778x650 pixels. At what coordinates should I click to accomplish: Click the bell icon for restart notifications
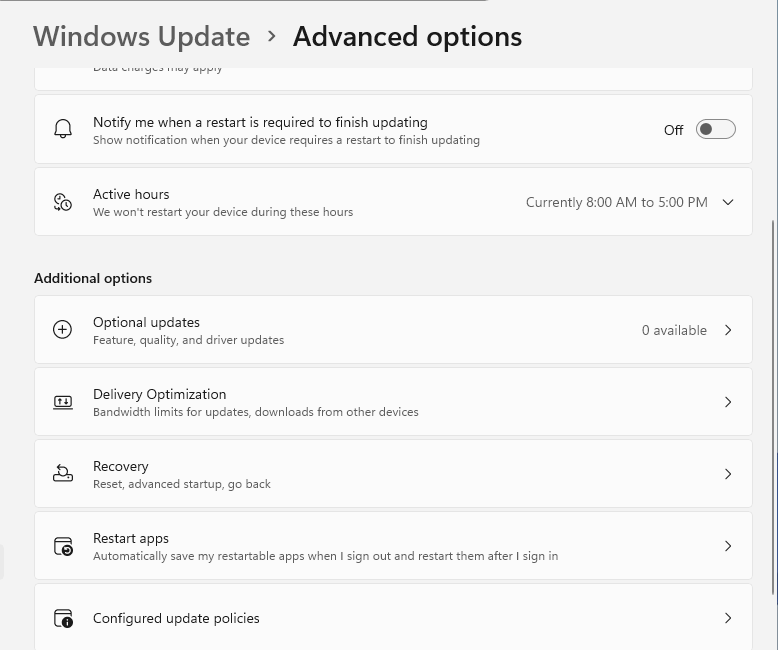(x=63, y=129)
